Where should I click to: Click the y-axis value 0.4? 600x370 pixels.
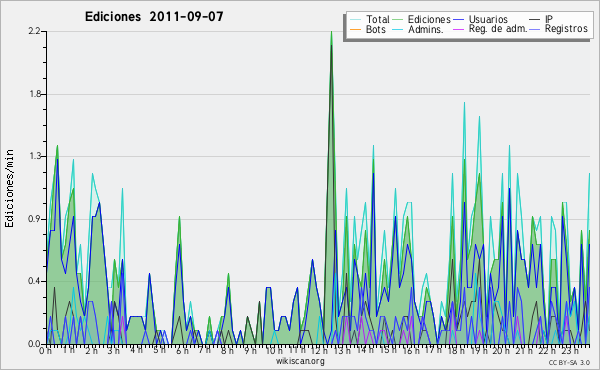click(34, 281)
